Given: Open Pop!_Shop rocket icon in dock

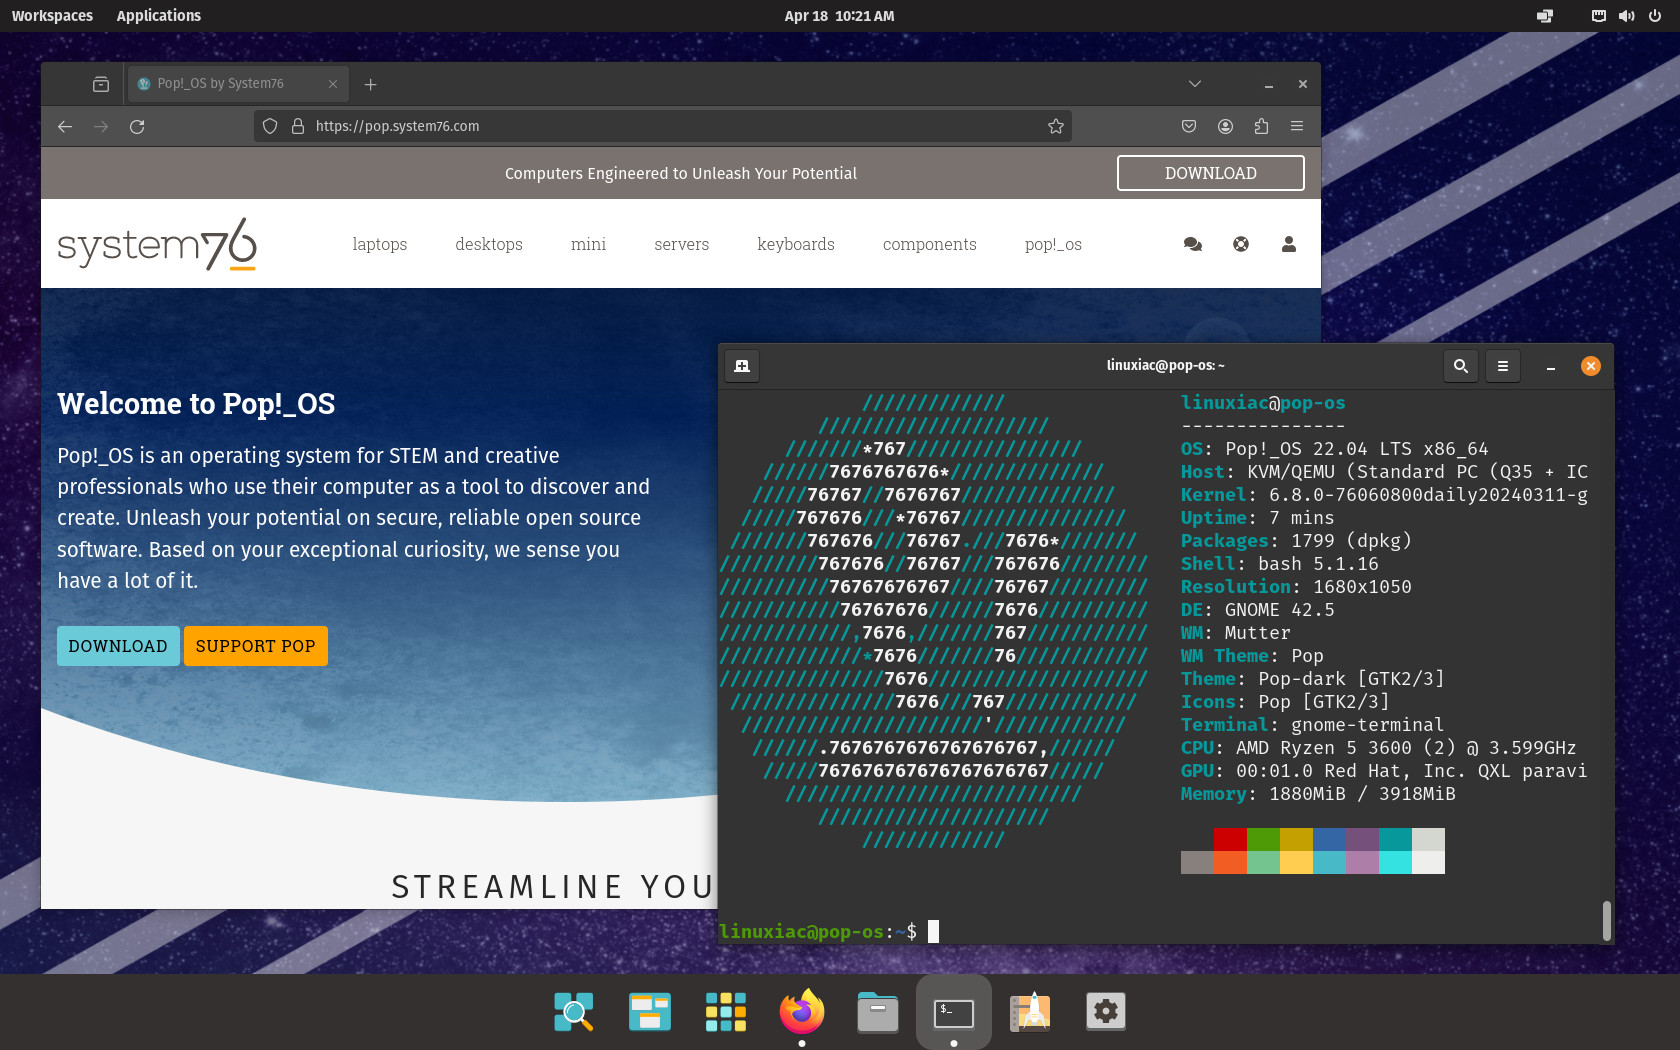Looking at the screenshot, I should click(x=1030, y=1012).
